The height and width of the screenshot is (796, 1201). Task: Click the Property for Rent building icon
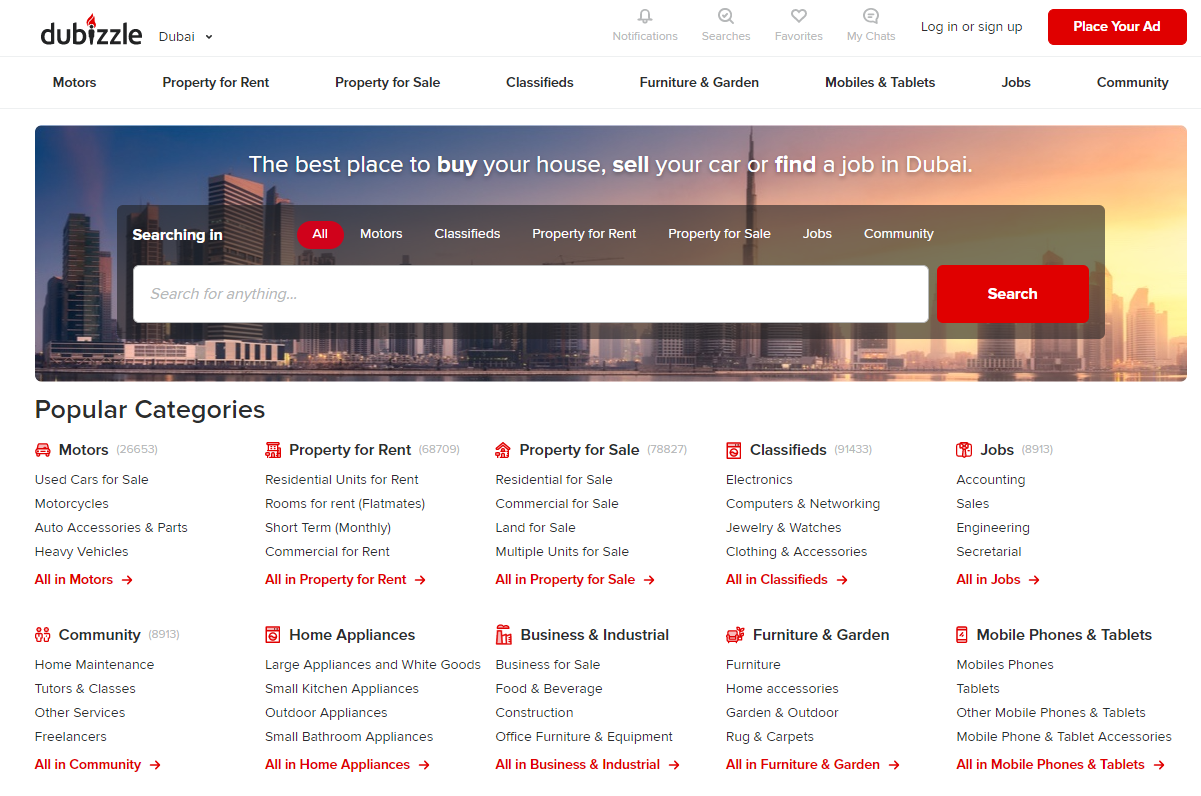point(273,450)
